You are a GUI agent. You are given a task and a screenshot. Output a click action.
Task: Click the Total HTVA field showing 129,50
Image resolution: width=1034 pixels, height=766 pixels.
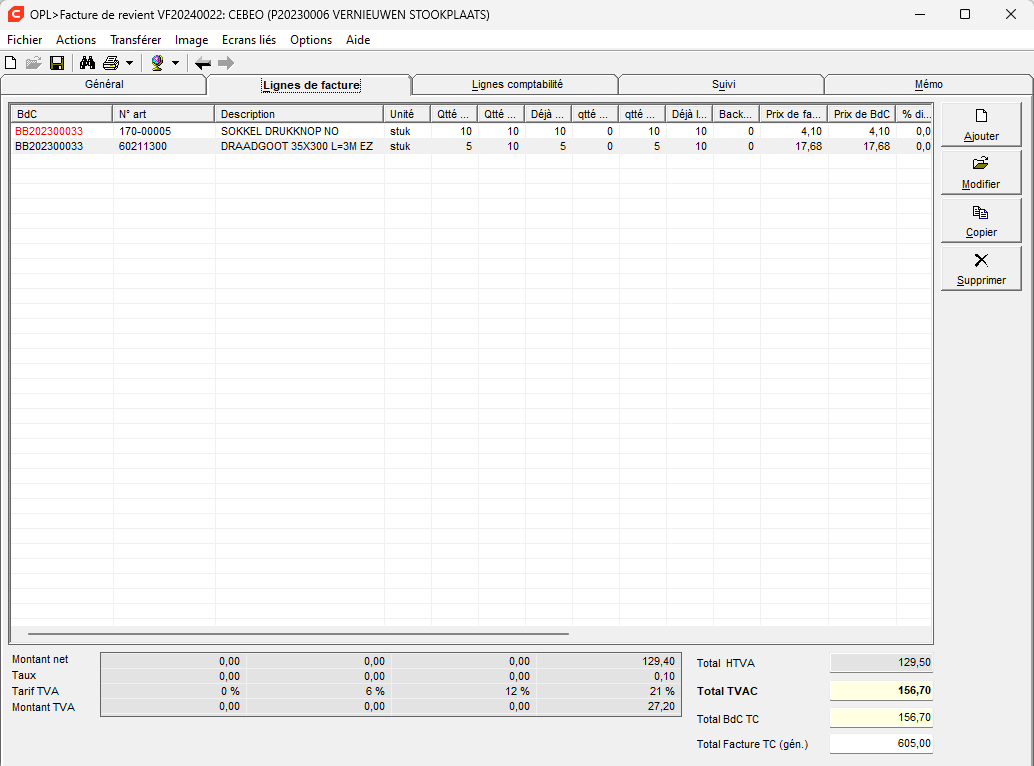click(881, 663)
